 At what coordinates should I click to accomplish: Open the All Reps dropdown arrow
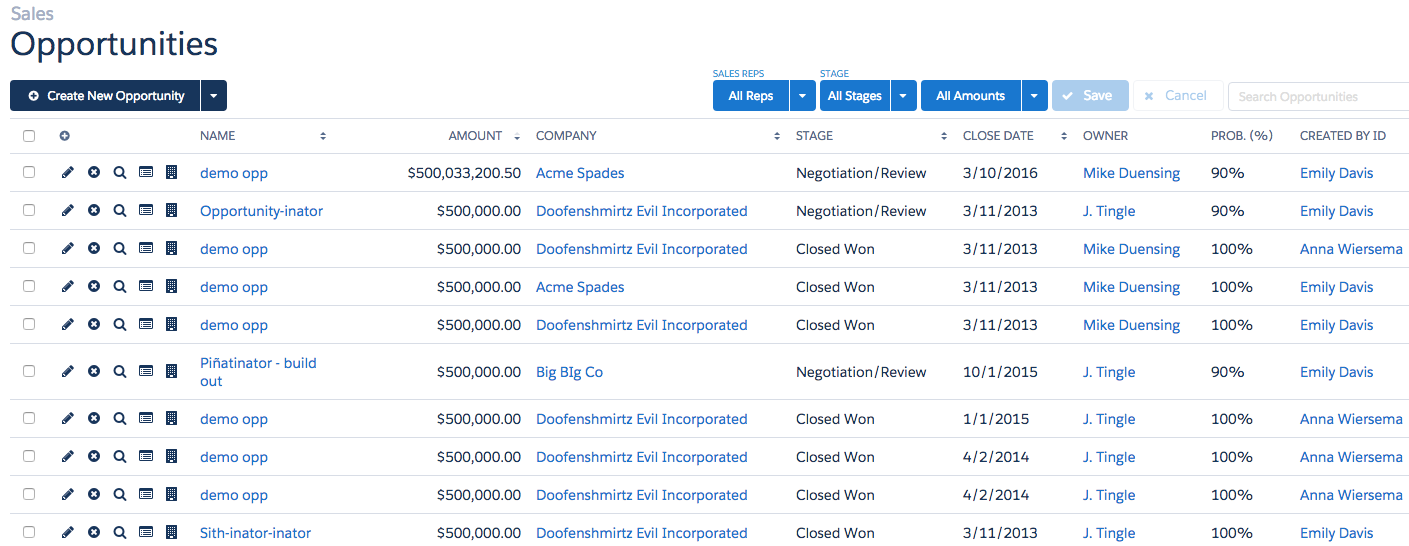[803, 96]
